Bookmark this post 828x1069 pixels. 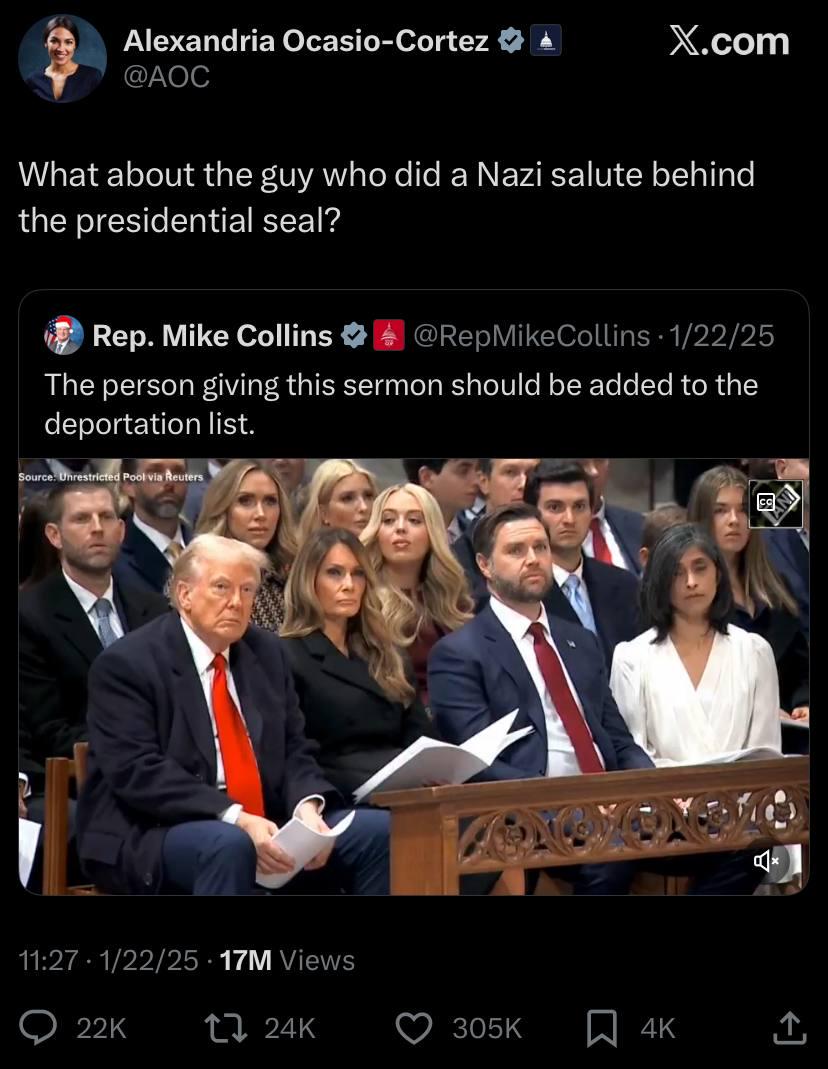[602, 1028]
